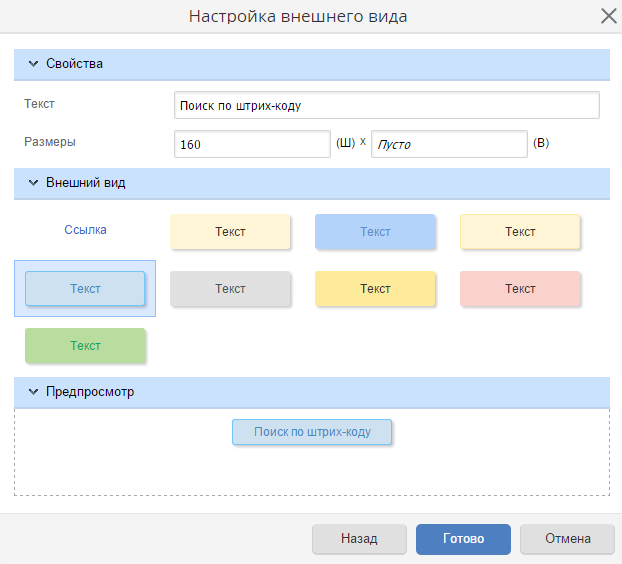622x564 pixels.
Task: Choose the green button style
Action: tap(85, 345)
